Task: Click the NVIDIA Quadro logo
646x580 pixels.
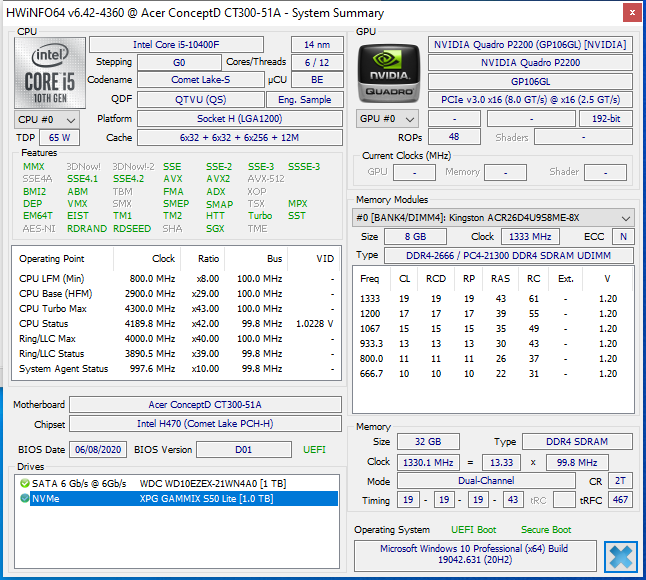Action: pos(386,71)
